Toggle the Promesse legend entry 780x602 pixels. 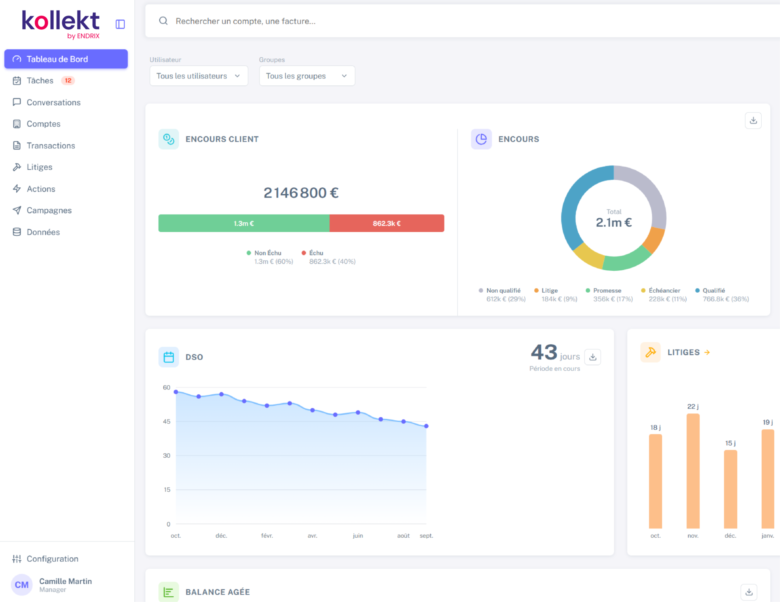[609, 295]
